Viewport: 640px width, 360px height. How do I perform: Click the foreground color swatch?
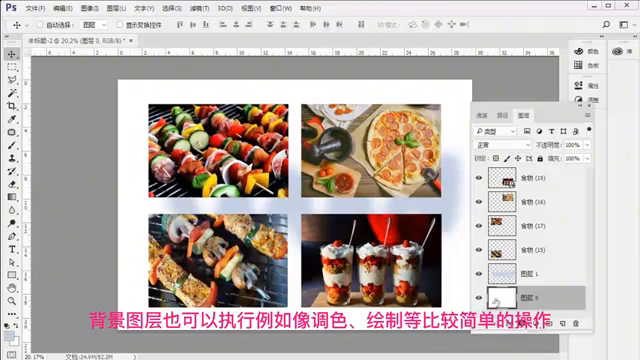pos(9,337)
